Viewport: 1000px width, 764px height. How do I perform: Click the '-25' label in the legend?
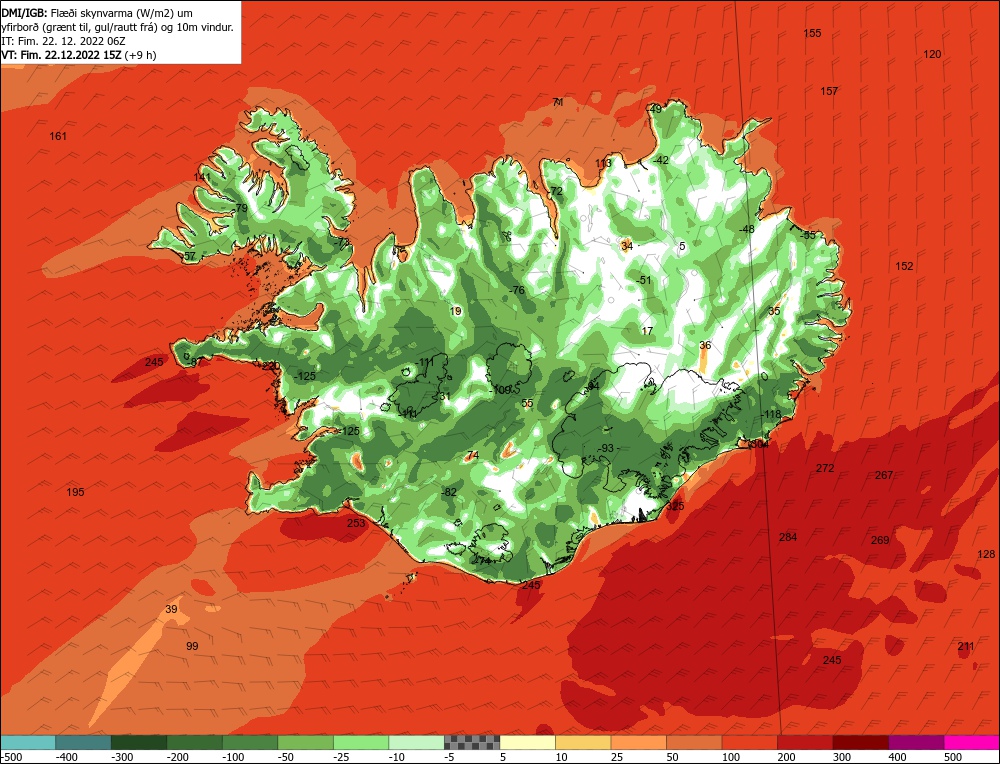coord(342,757)
